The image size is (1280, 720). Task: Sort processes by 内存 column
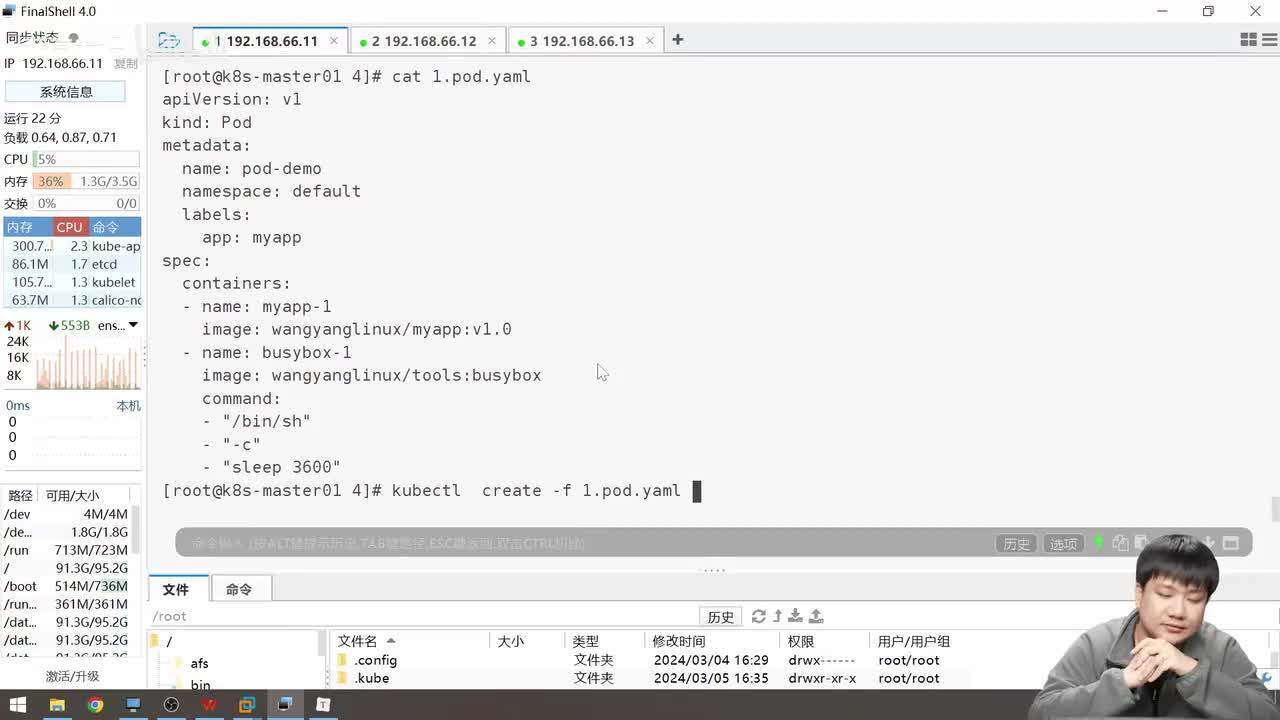(x=27, y=227)
